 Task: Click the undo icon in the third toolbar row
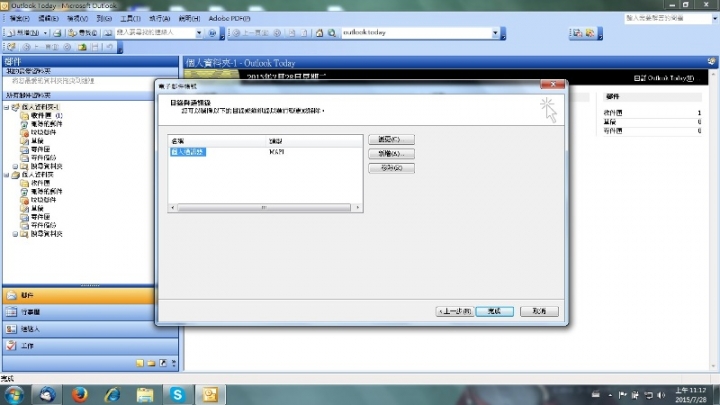click(109, 47)
